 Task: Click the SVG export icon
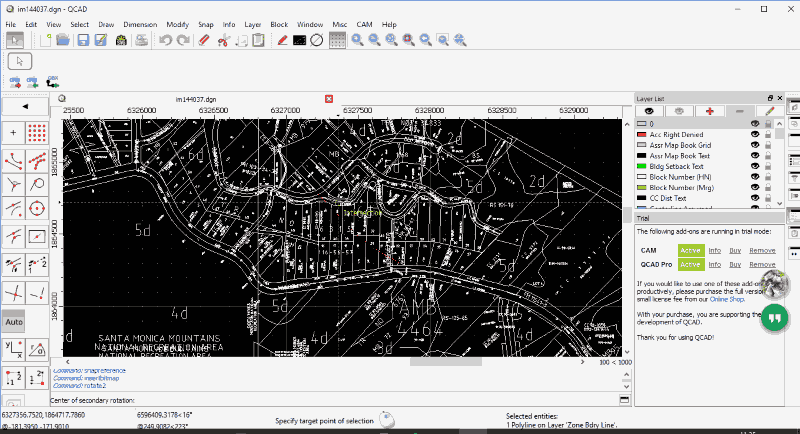click(121, 40)
